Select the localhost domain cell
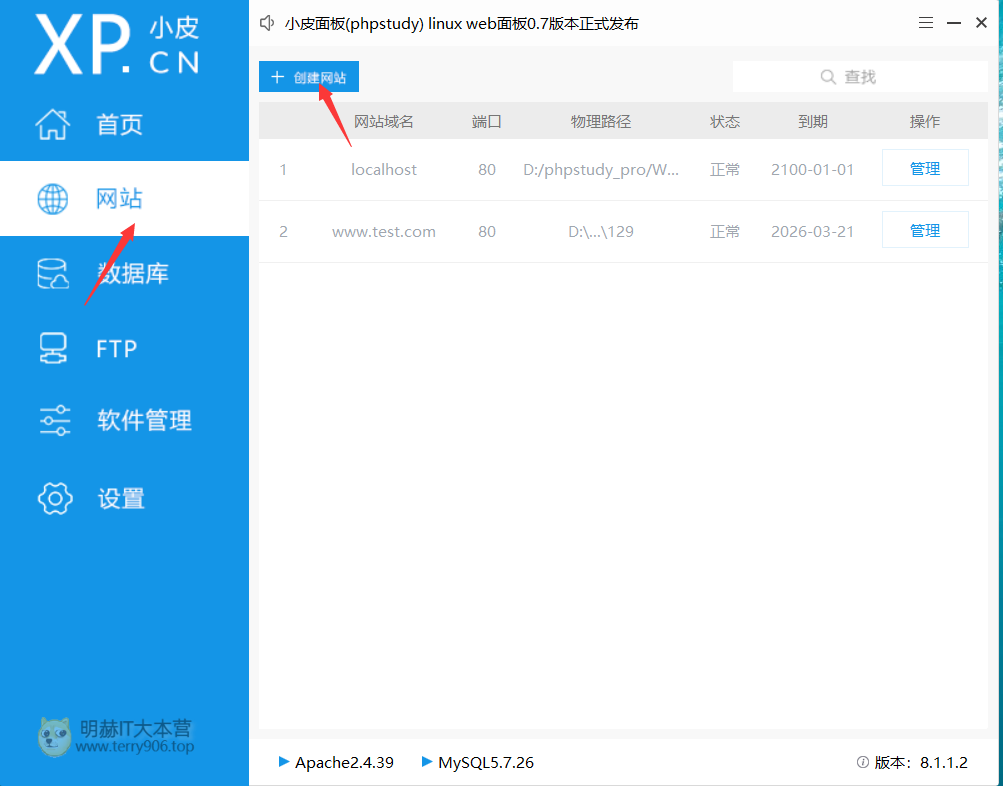Screen dimensions: 1003x786 click(x=384, y=169)
